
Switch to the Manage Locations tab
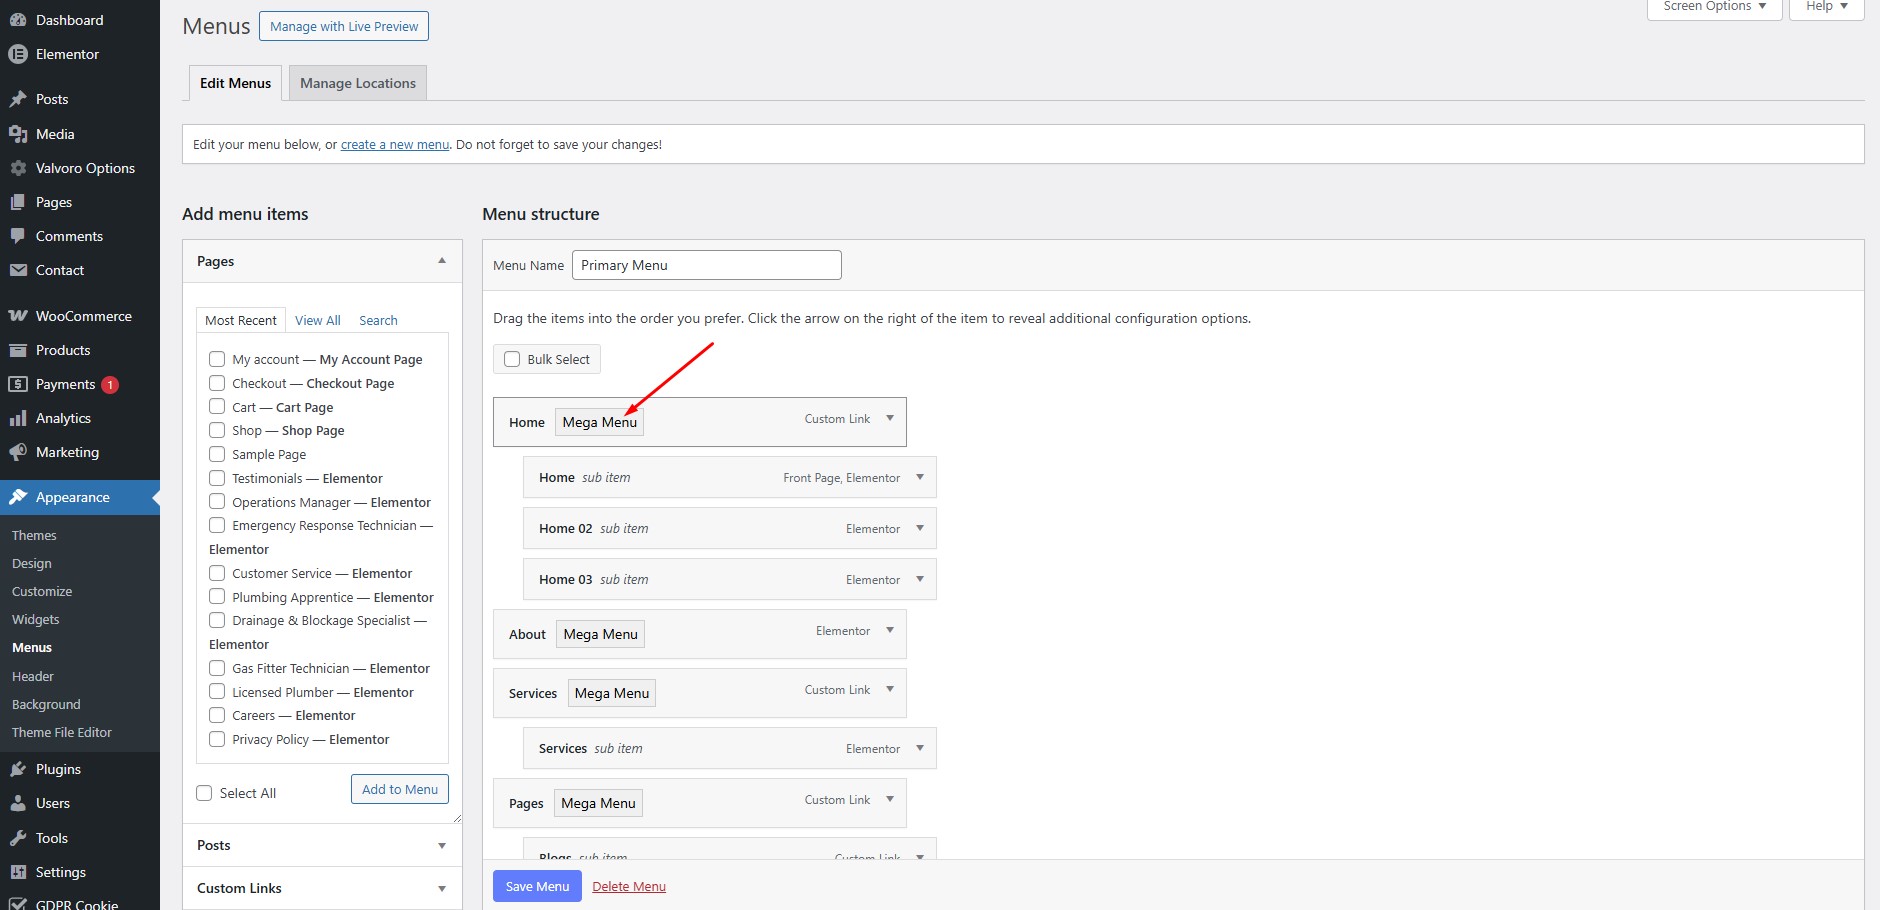(358, 83)
